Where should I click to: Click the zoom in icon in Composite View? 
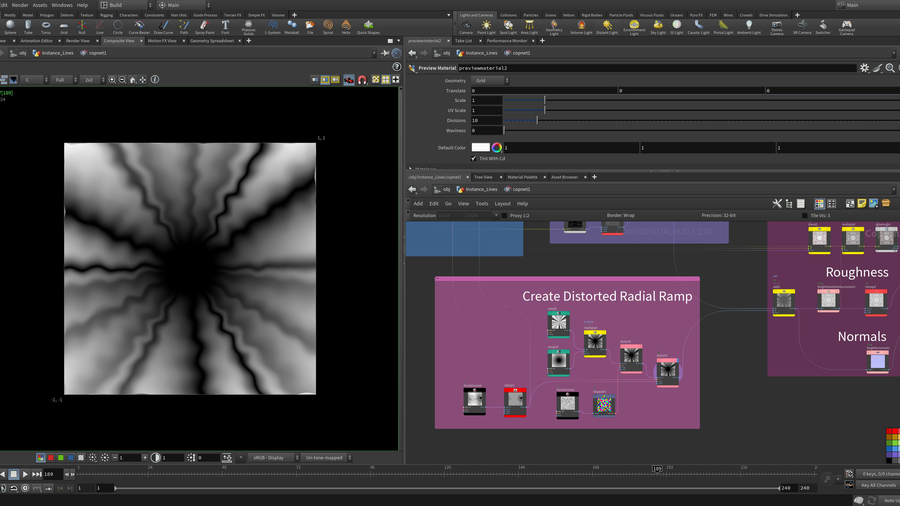(112, 80)
